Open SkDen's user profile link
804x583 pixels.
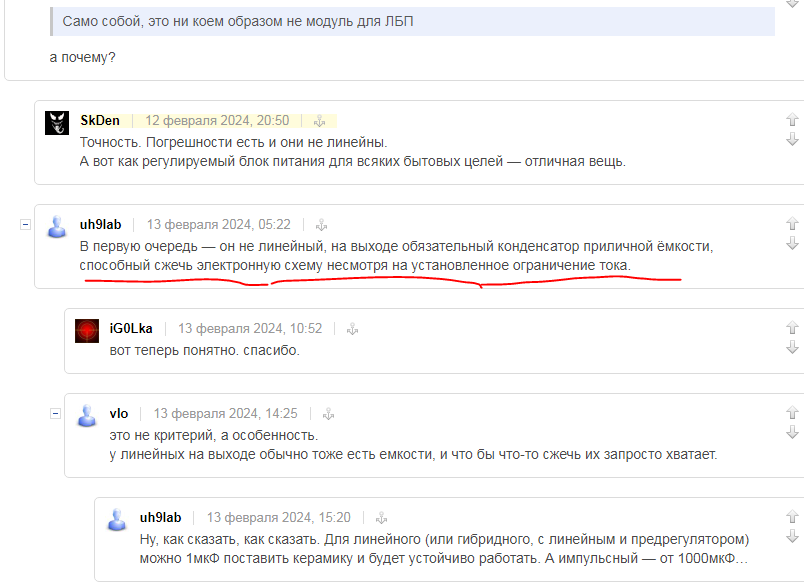click(x=100, y=120)
